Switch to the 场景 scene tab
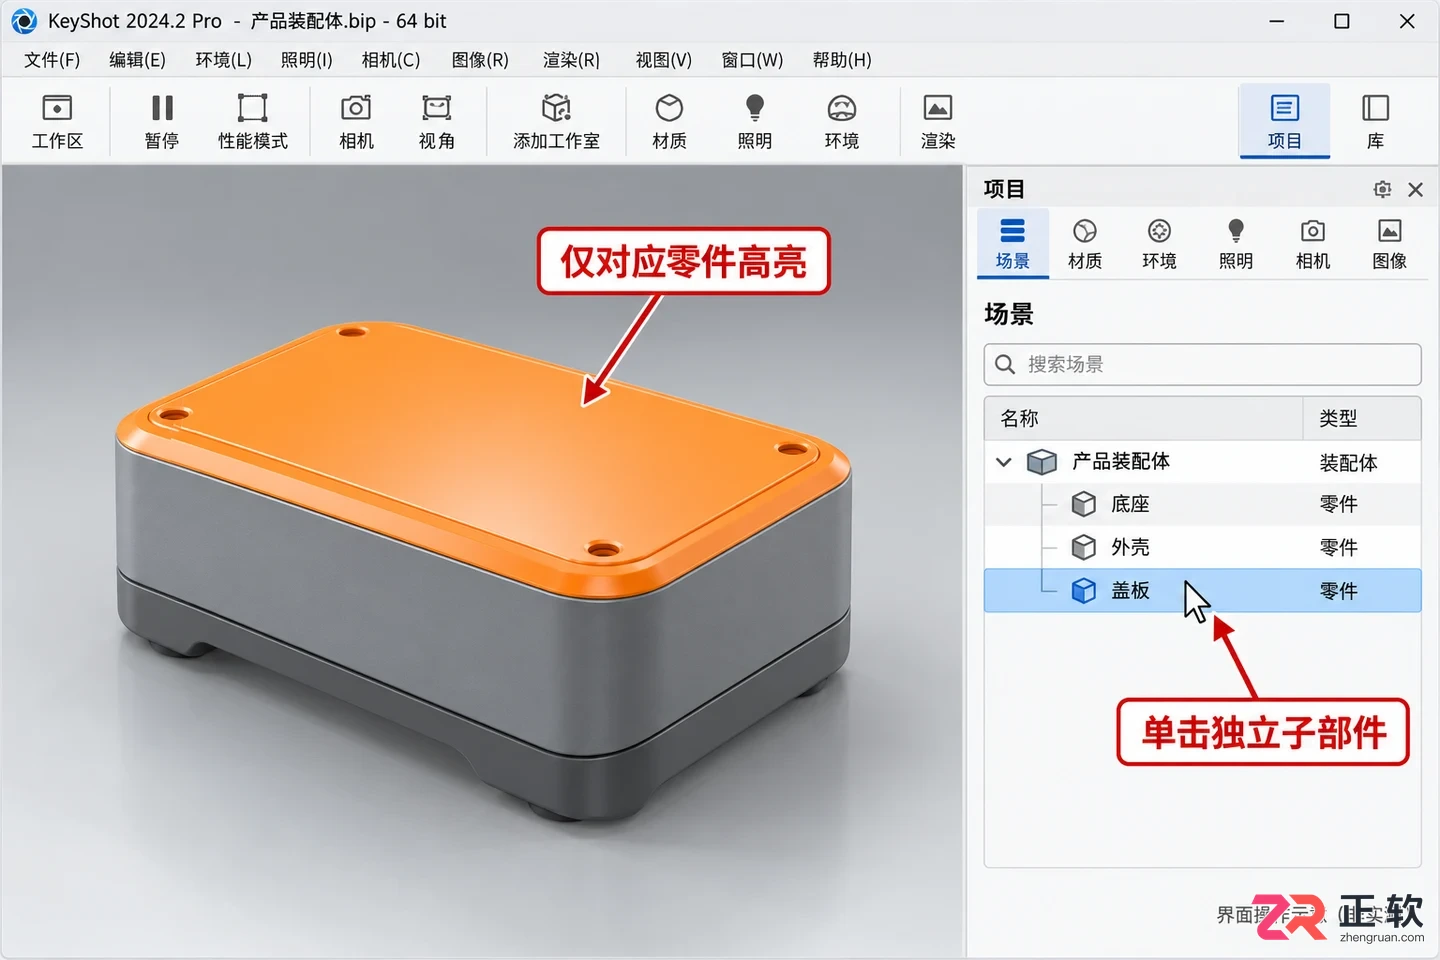 [x=1013, y=244]
